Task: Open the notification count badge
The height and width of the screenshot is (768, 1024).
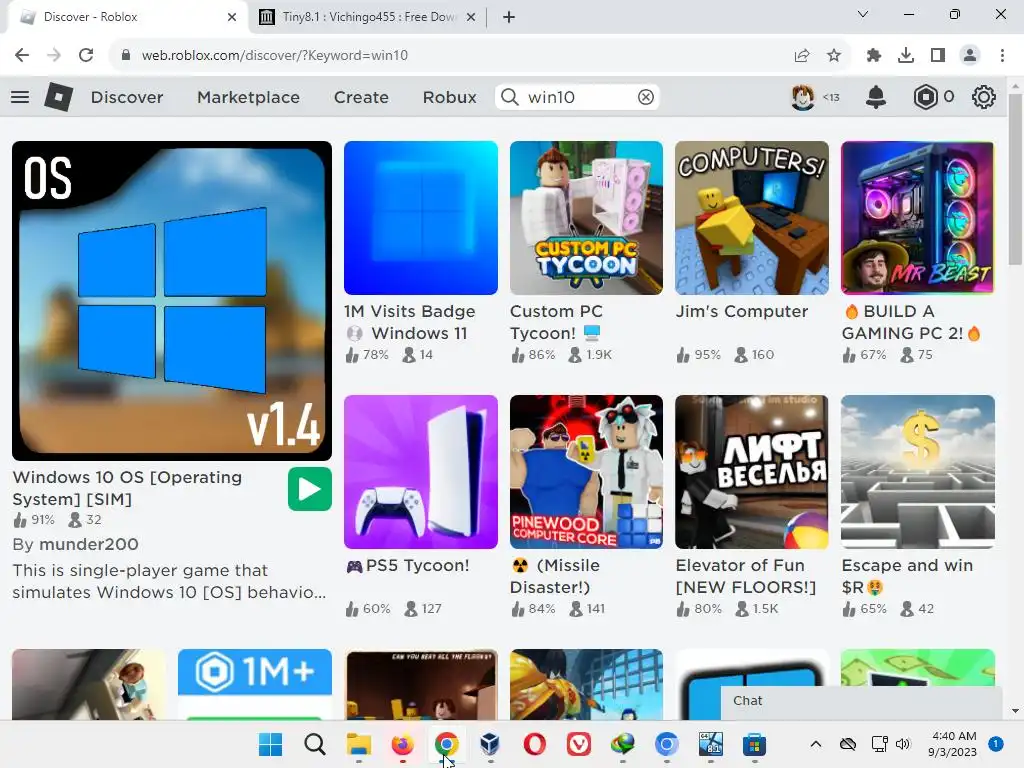Action: [x=996, y=744]
